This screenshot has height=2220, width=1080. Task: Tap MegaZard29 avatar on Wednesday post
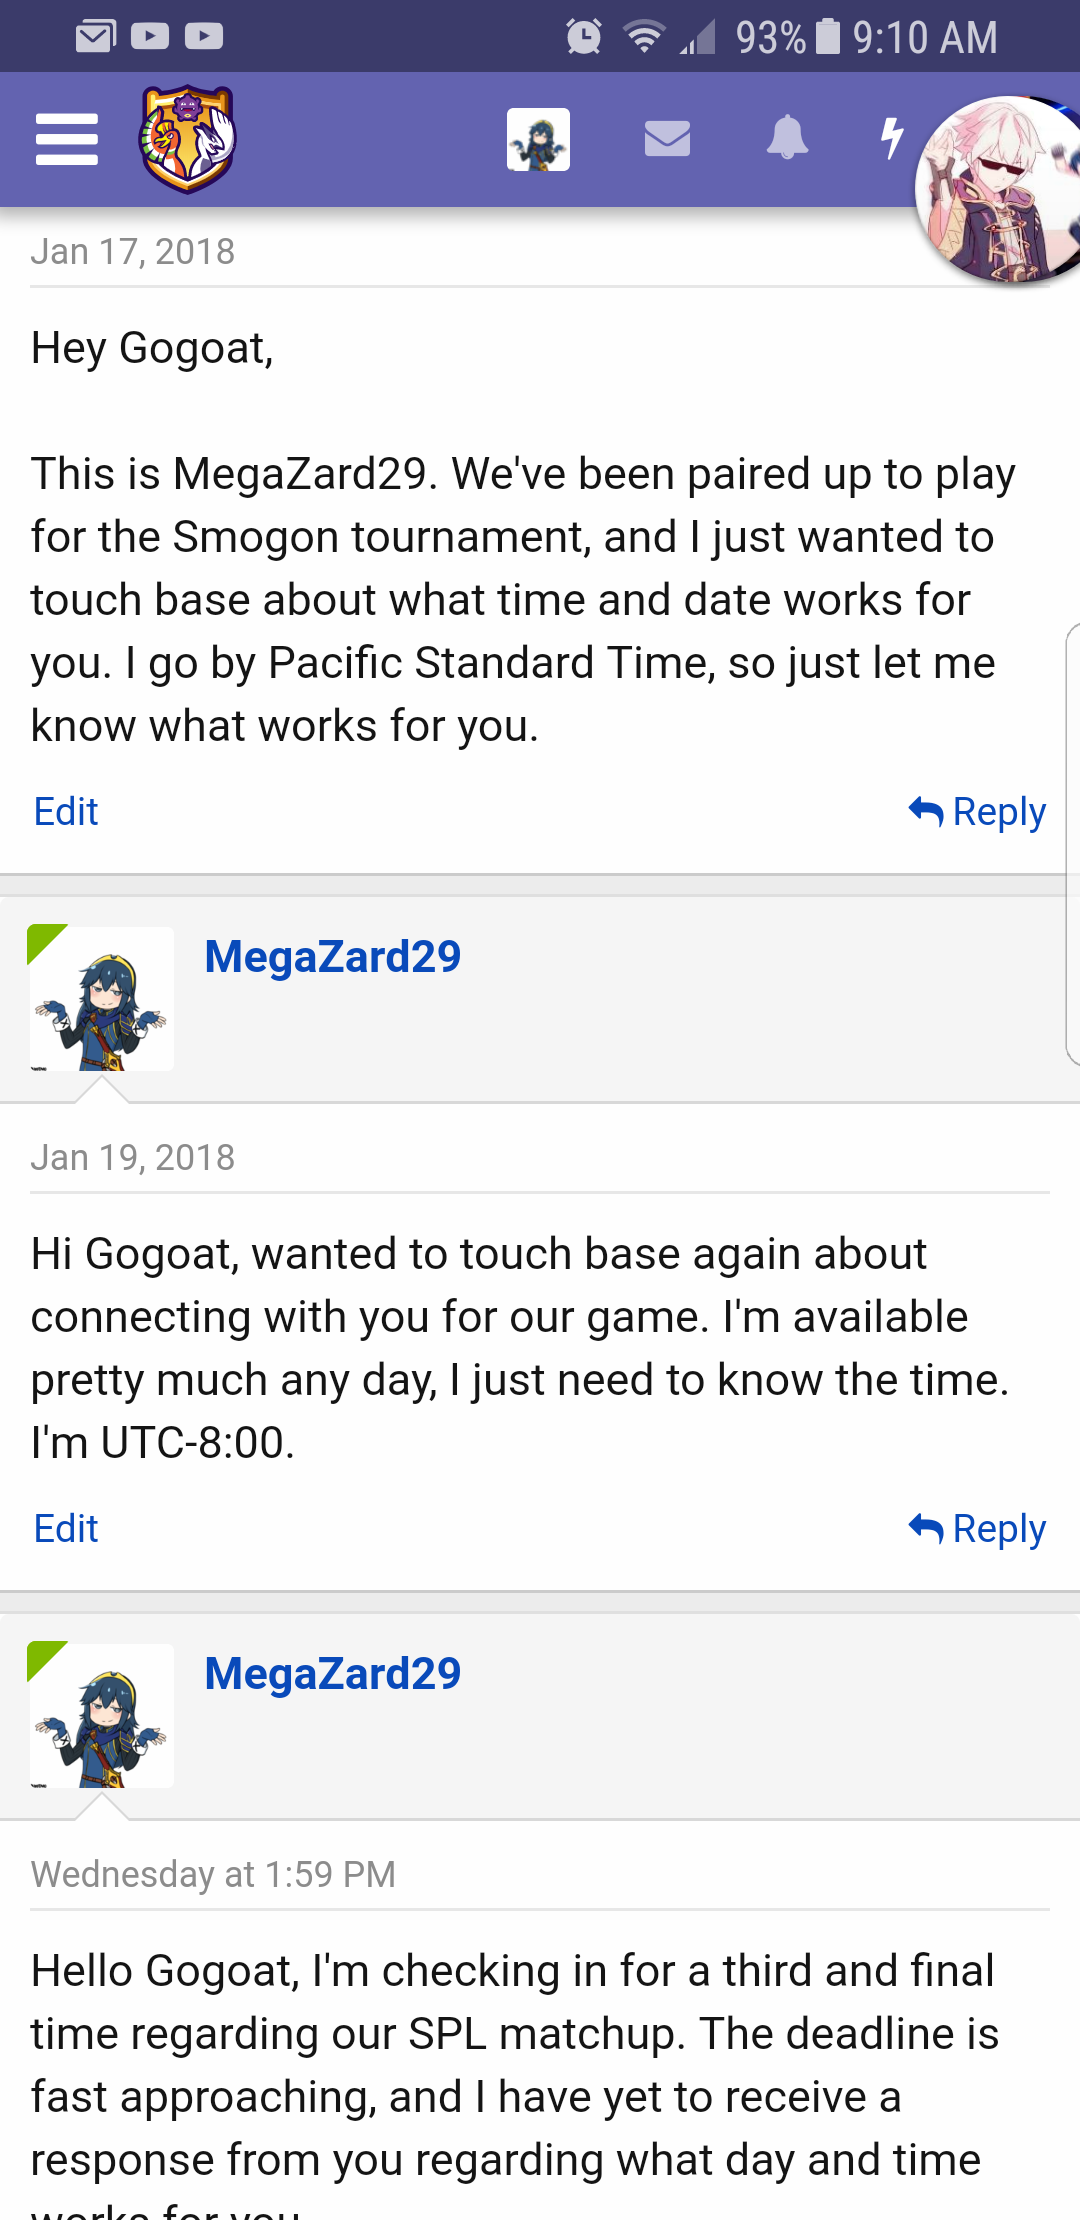point(101,1715)
